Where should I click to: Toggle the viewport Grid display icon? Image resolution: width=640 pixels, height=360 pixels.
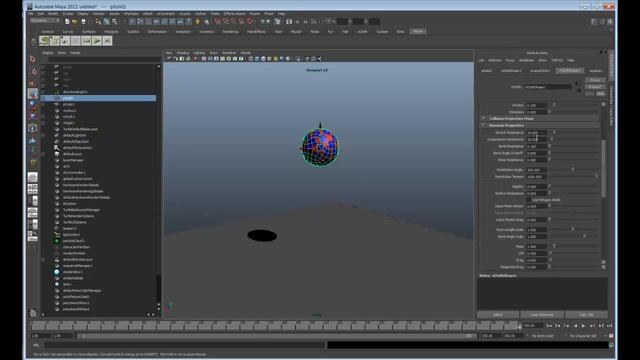[204, 59]
